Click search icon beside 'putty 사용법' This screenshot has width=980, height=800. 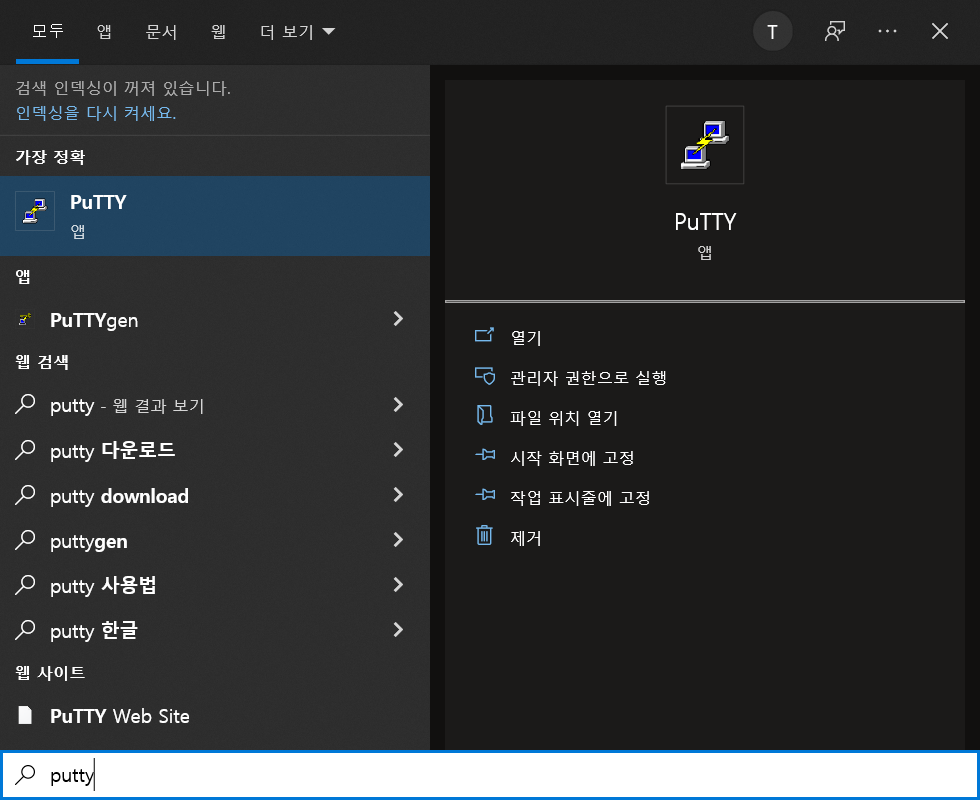25,584
